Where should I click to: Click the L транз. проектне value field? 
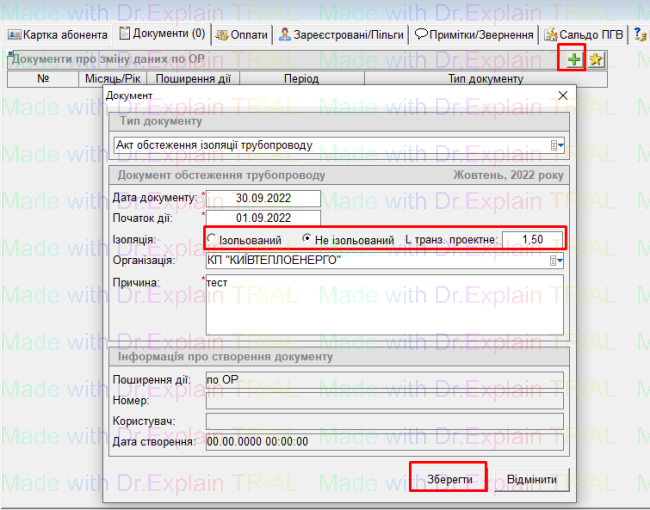click(530, 239)
